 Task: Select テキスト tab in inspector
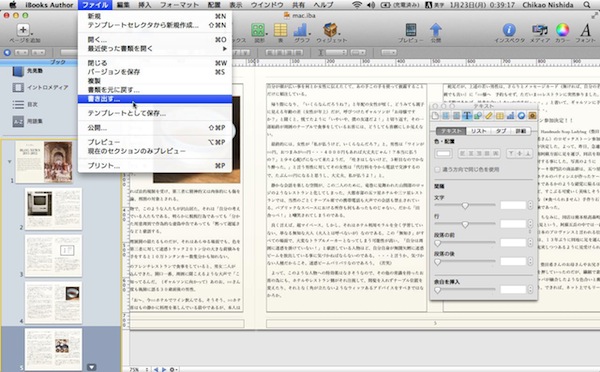coord(451,131)
